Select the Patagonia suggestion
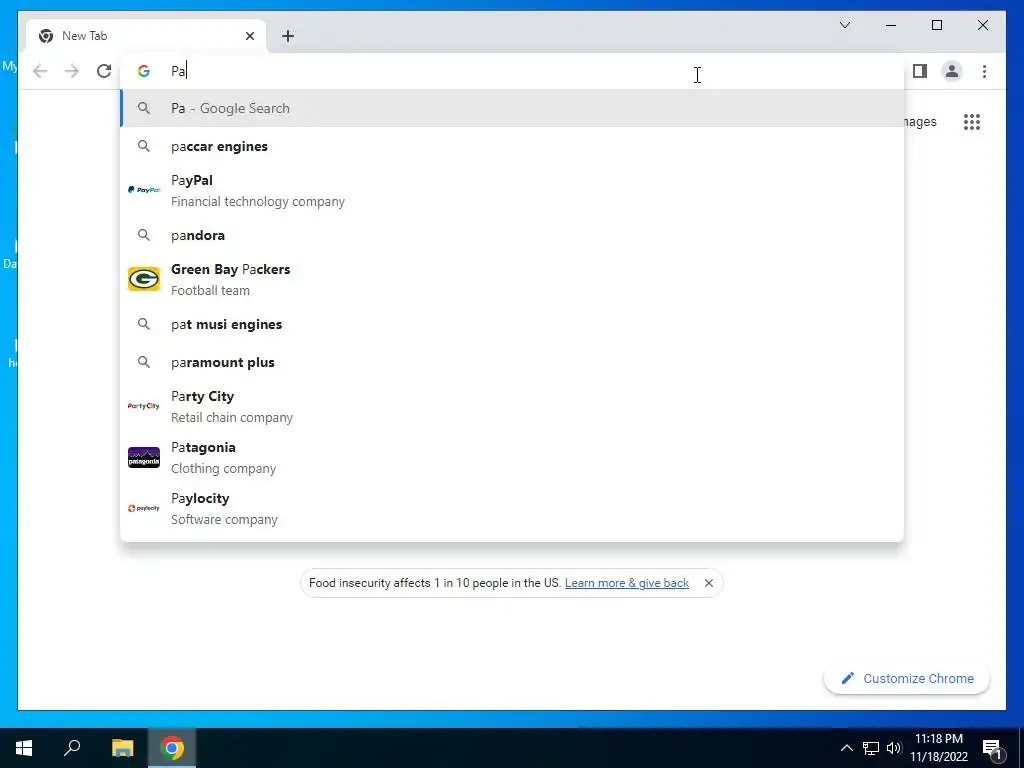 (512, 458)
